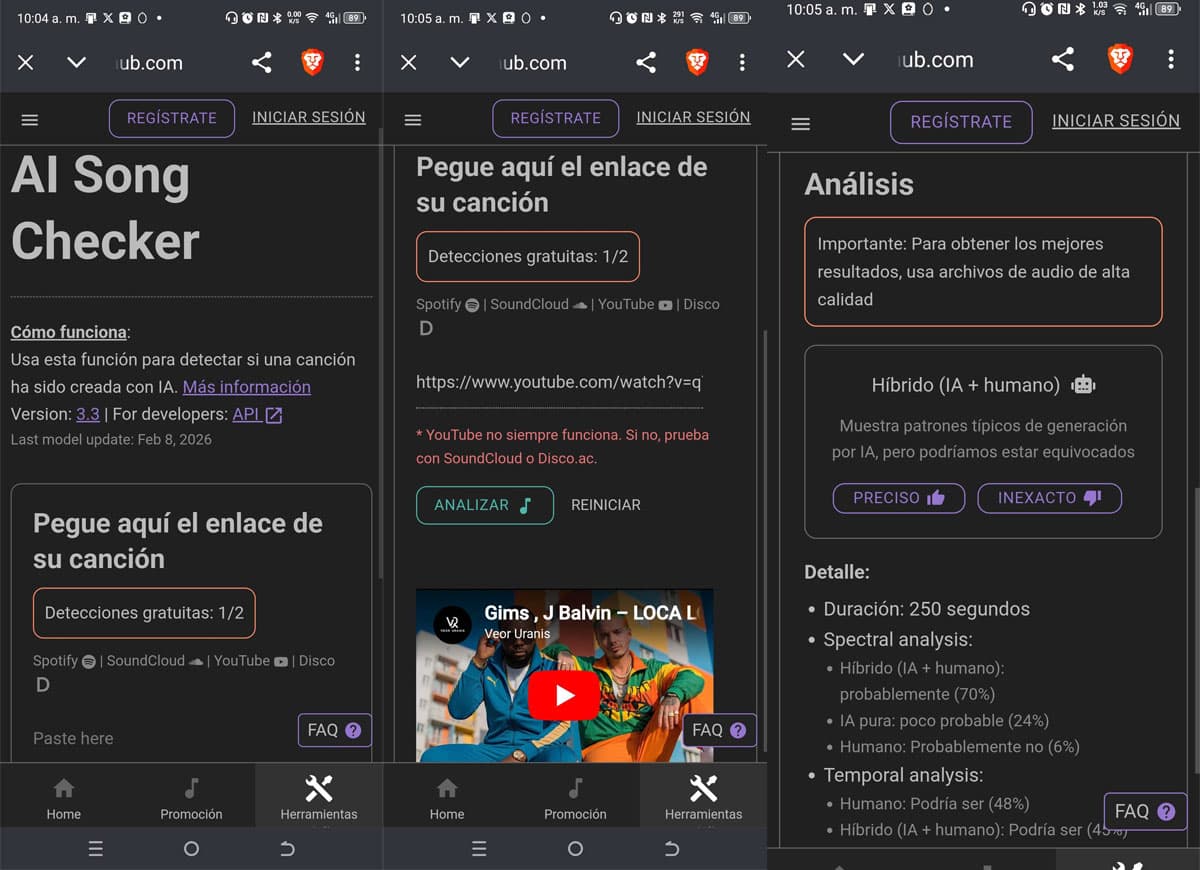Tap the Humano: Probablemente no (6%) line
The width and height of the screenshot is (1200, 870).
pos(959,746)
